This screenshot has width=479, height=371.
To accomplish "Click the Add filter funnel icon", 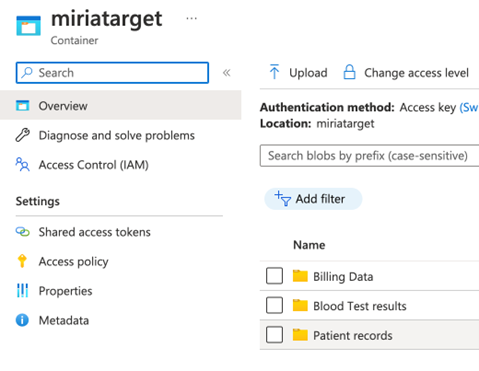I will pyautogui.click(x=283, y=199).
